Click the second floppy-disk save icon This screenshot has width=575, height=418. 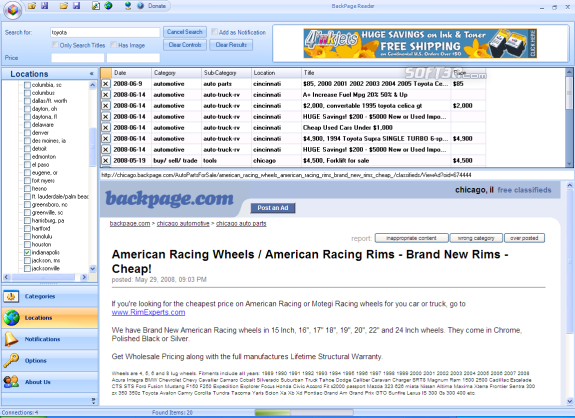point(77,6)
